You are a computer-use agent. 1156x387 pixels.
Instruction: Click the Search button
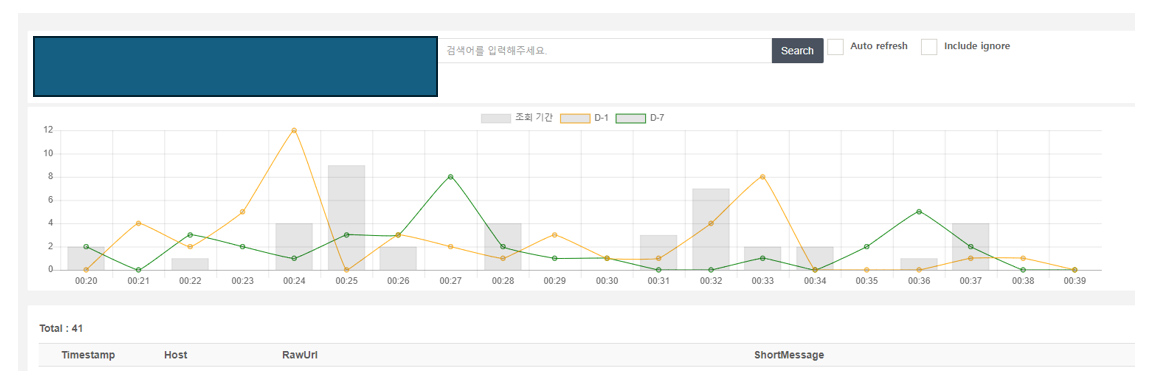tap(797, 50)
